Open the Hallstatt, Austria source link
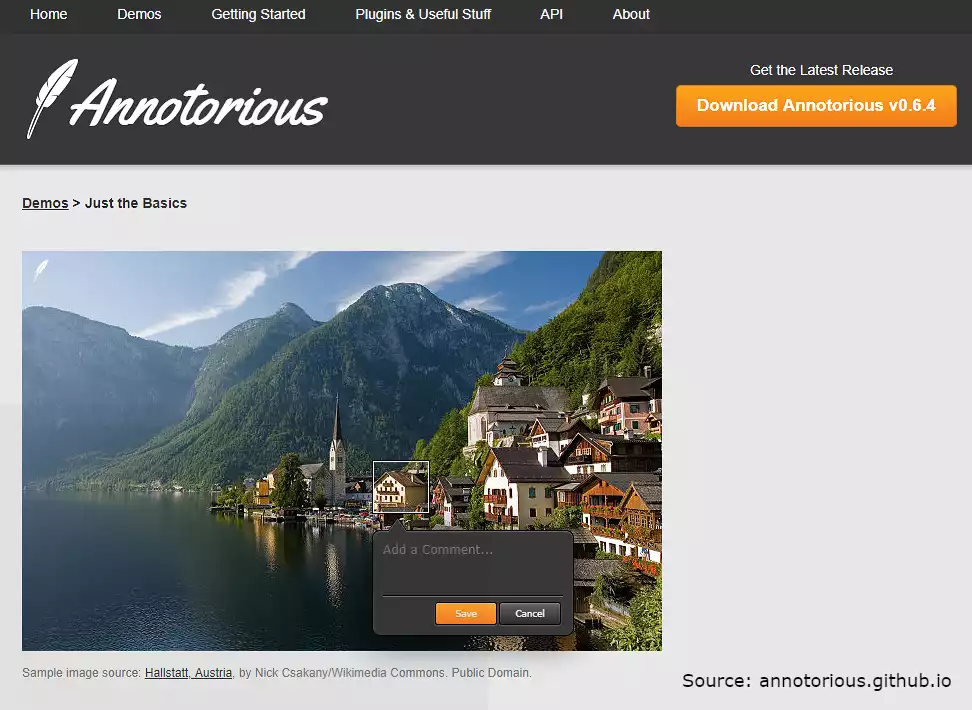This screenshot has height=710, width=972. tap(188, 673)
